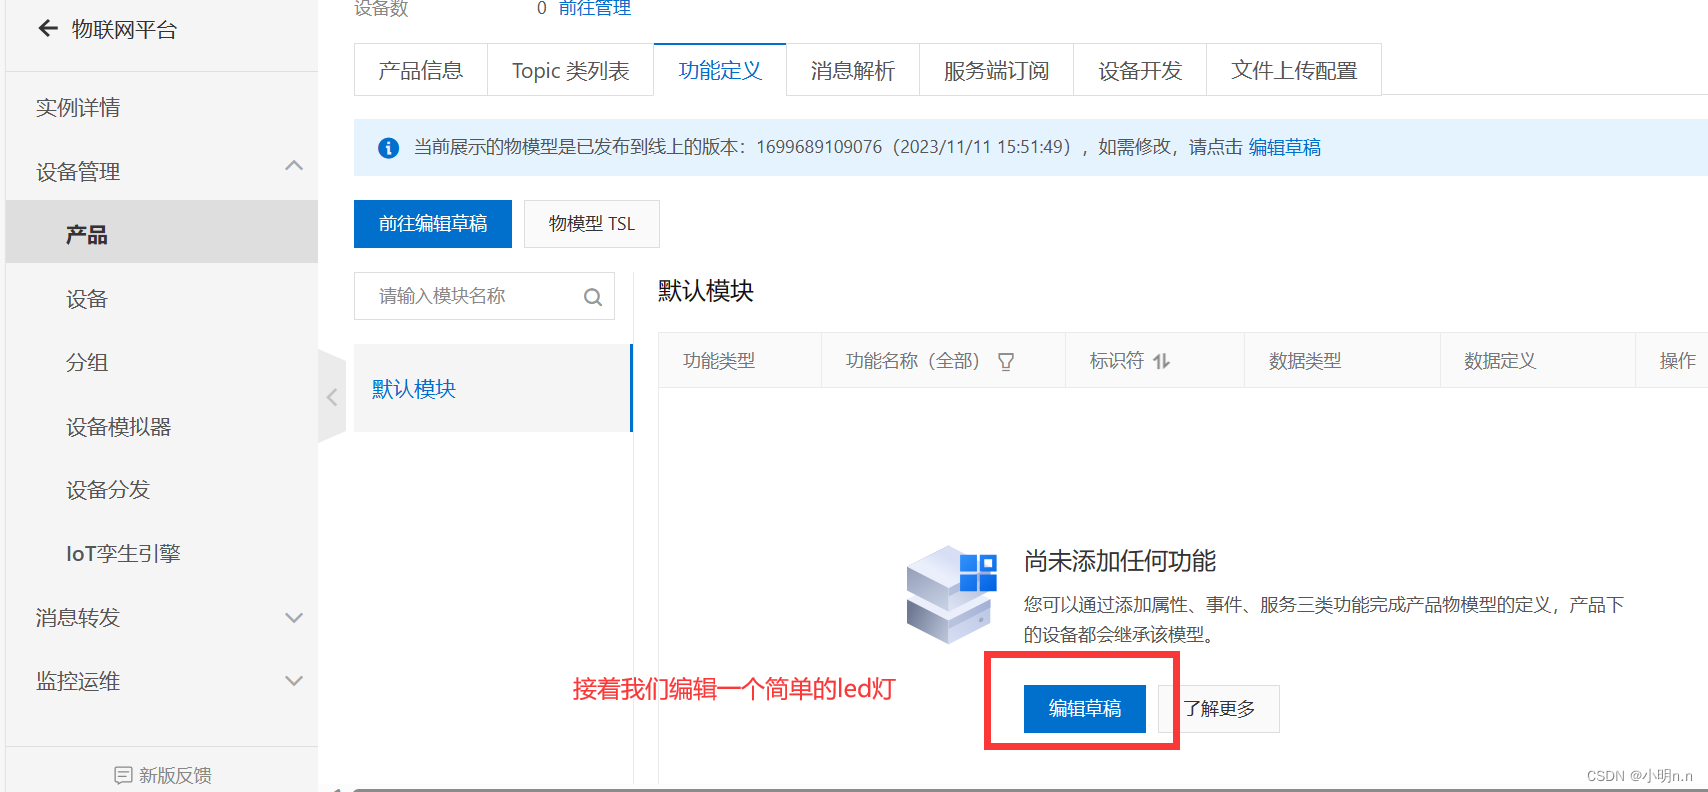Click the back arrow beside 物联网平台
This screenshot has height=792, width=1708.
48,29
